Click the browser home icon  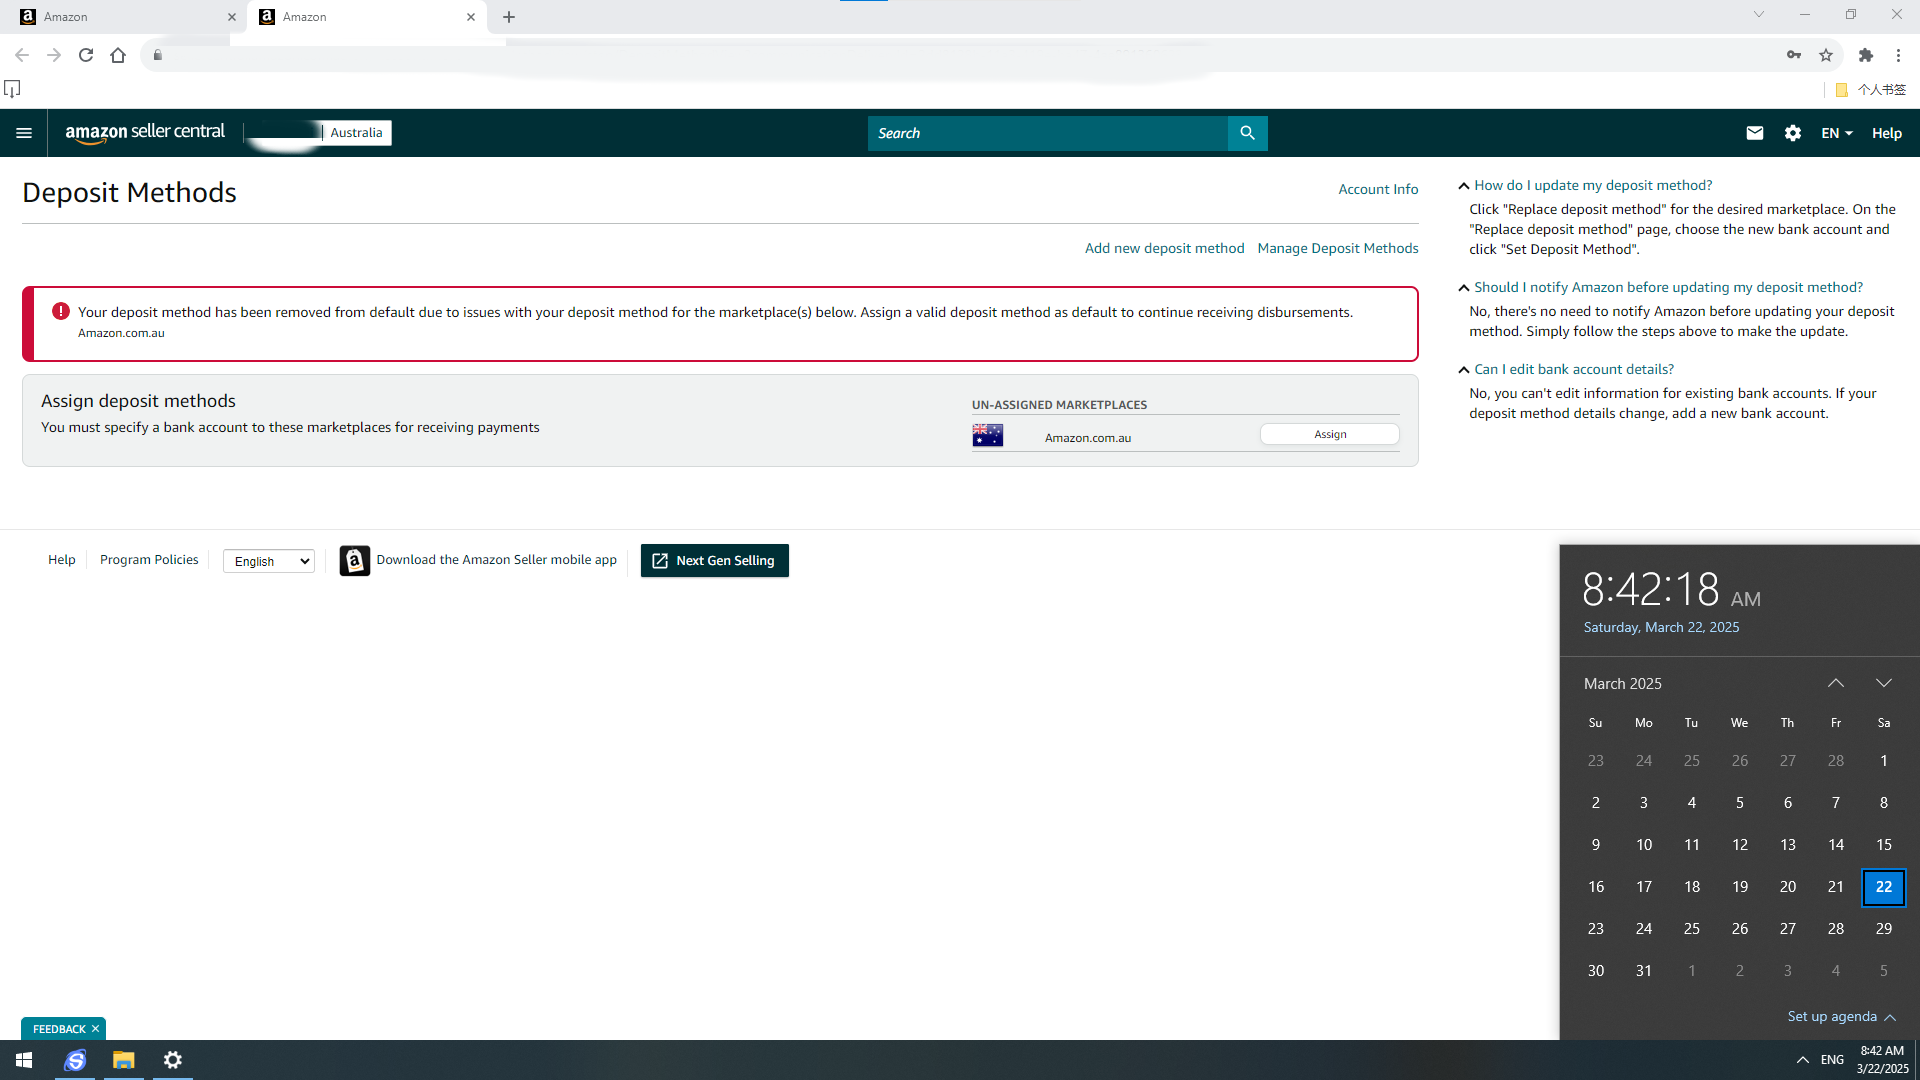118,55
